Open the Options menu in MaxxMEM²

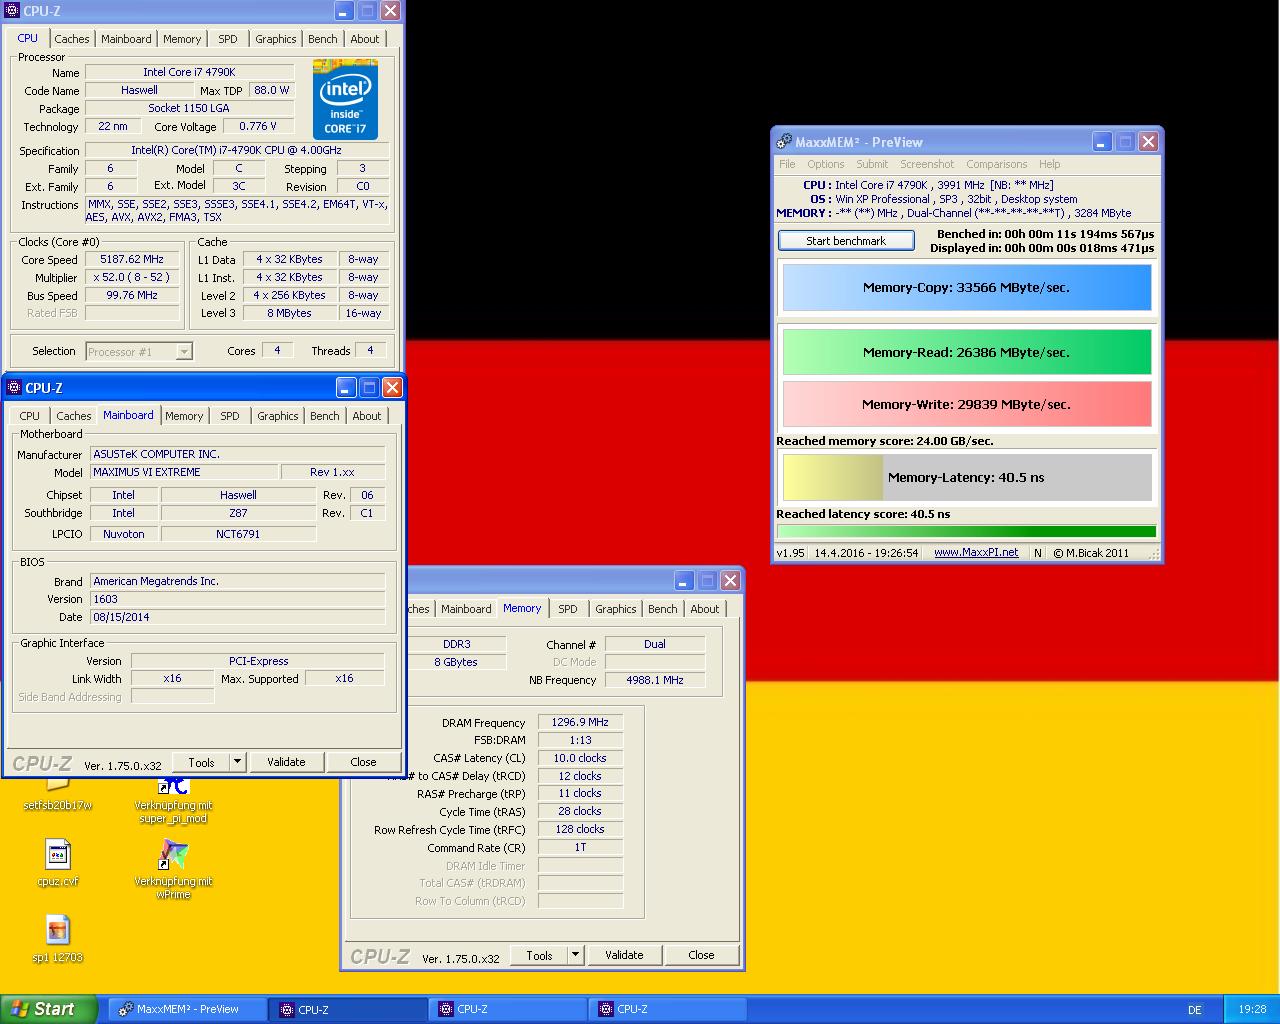(x=826, y=164)
